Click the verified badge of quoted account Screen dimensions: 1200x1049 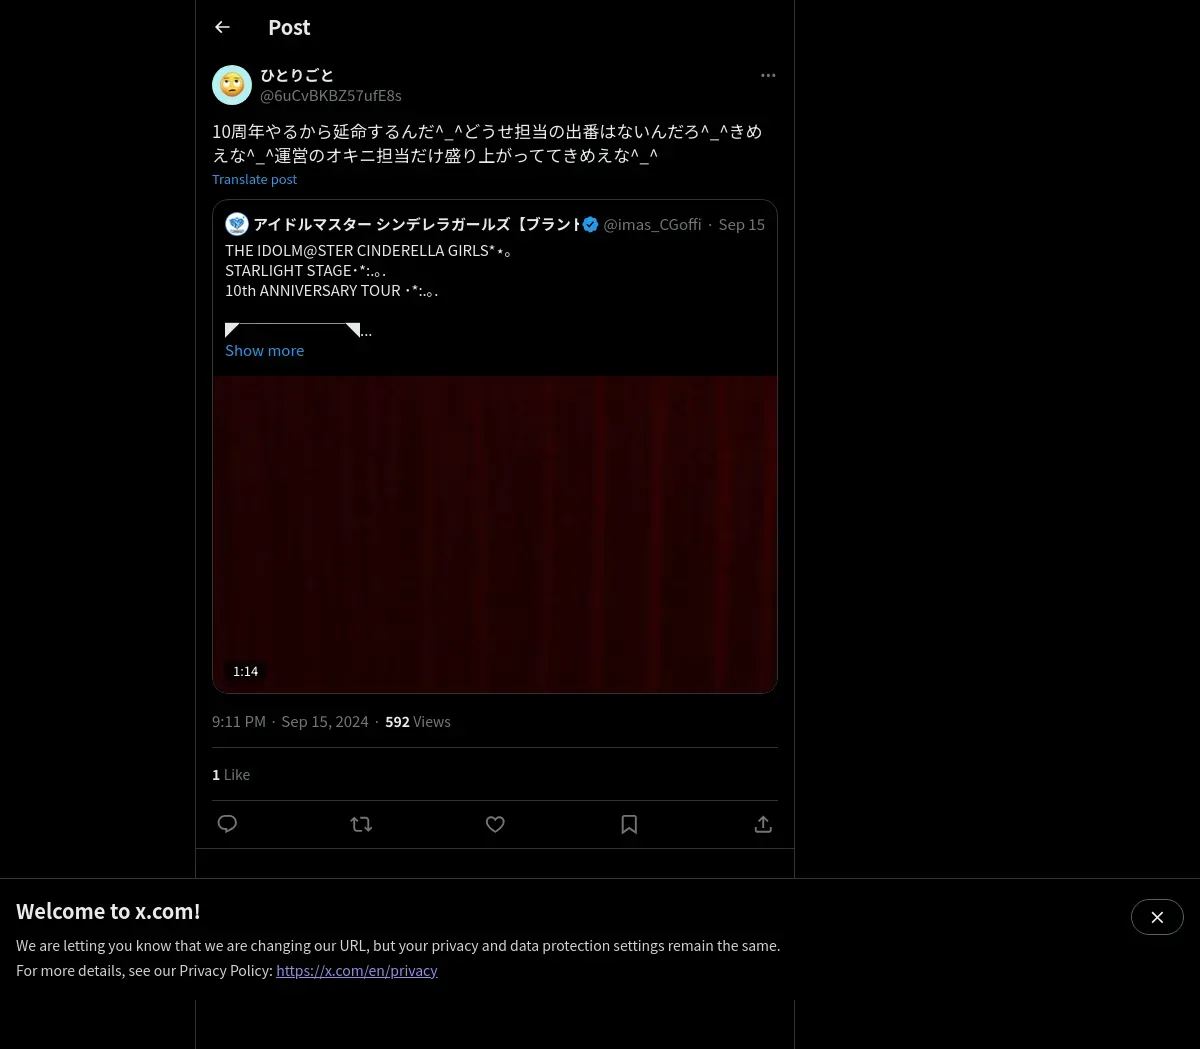[591, 224]
